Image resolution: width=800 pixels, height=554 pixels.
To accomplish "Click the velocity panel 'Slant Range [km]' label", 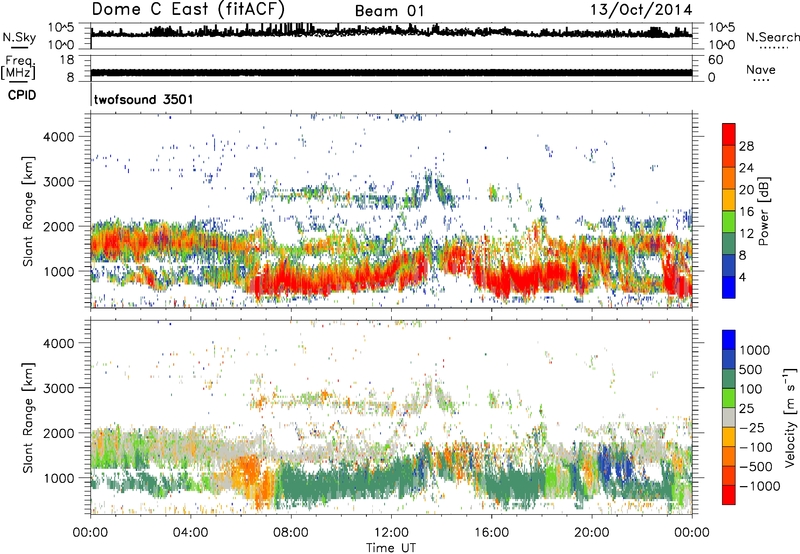I will coord(28,418).
